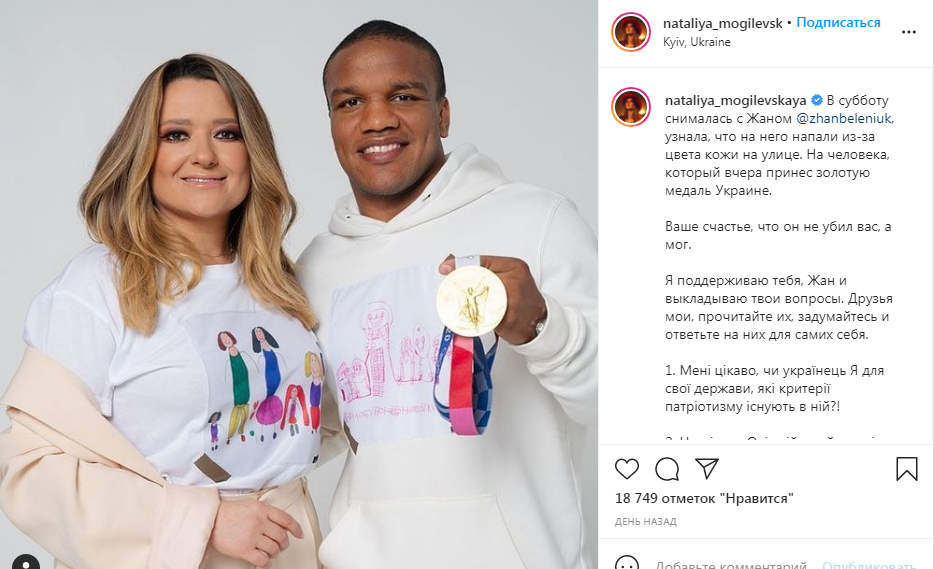Open the @zhanbeleniuk mention link
Image resolution: width=934 pixels, height=569 pixels.
tap(845, 118)
